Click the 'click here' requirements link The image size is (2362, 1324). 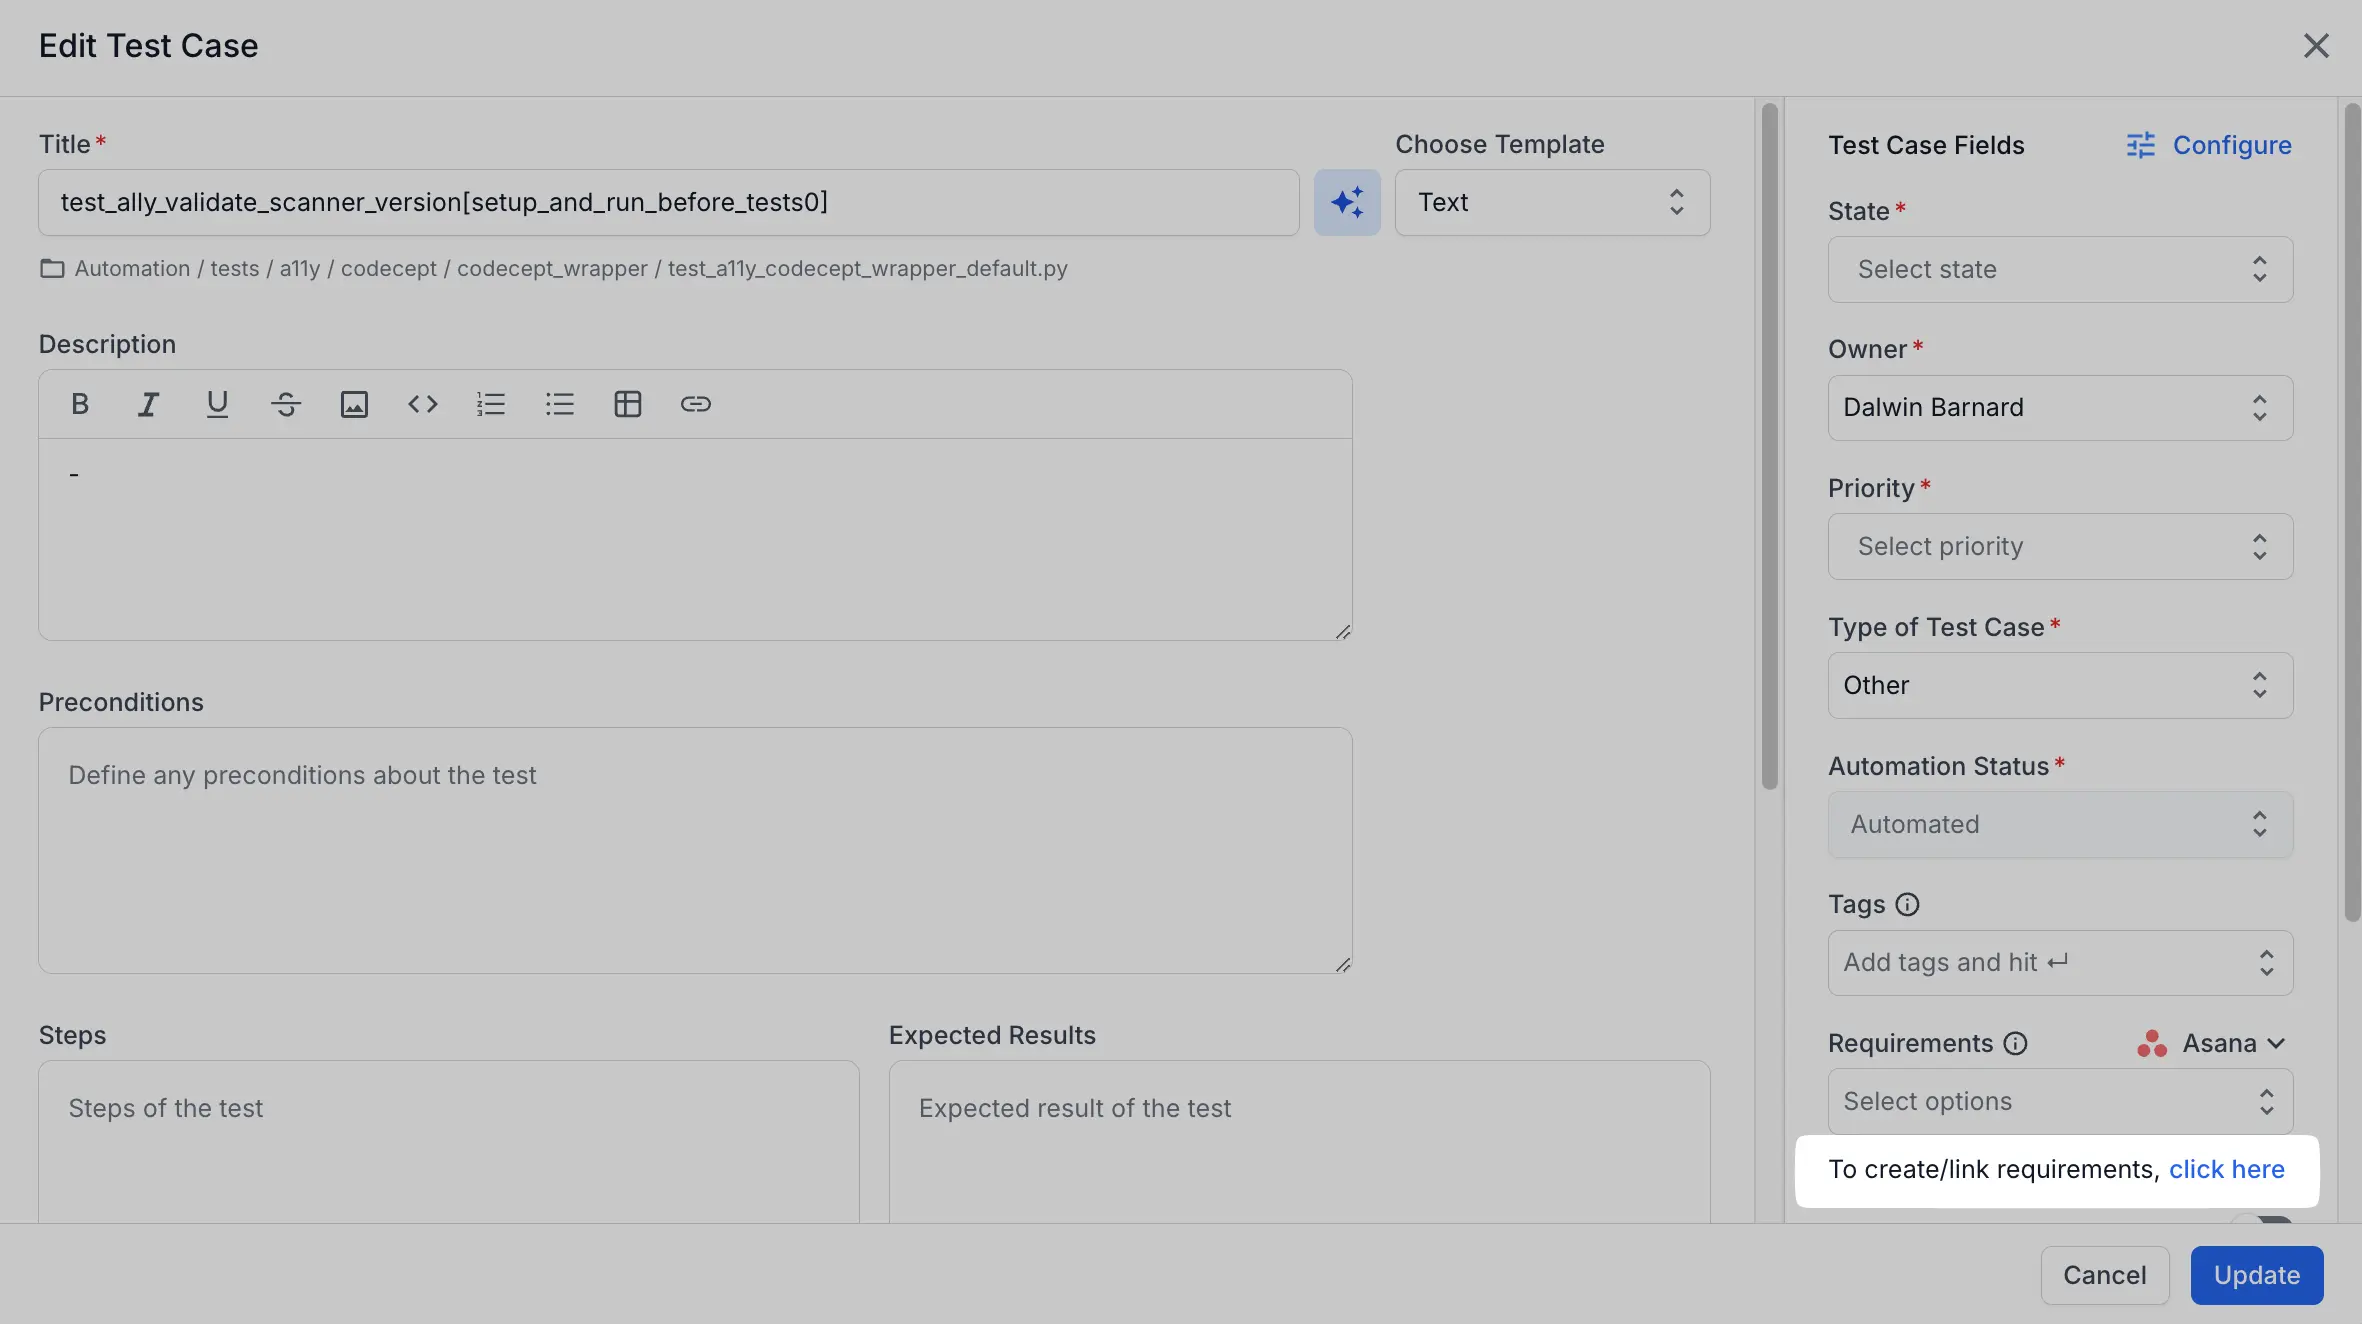(2227, 1169)
